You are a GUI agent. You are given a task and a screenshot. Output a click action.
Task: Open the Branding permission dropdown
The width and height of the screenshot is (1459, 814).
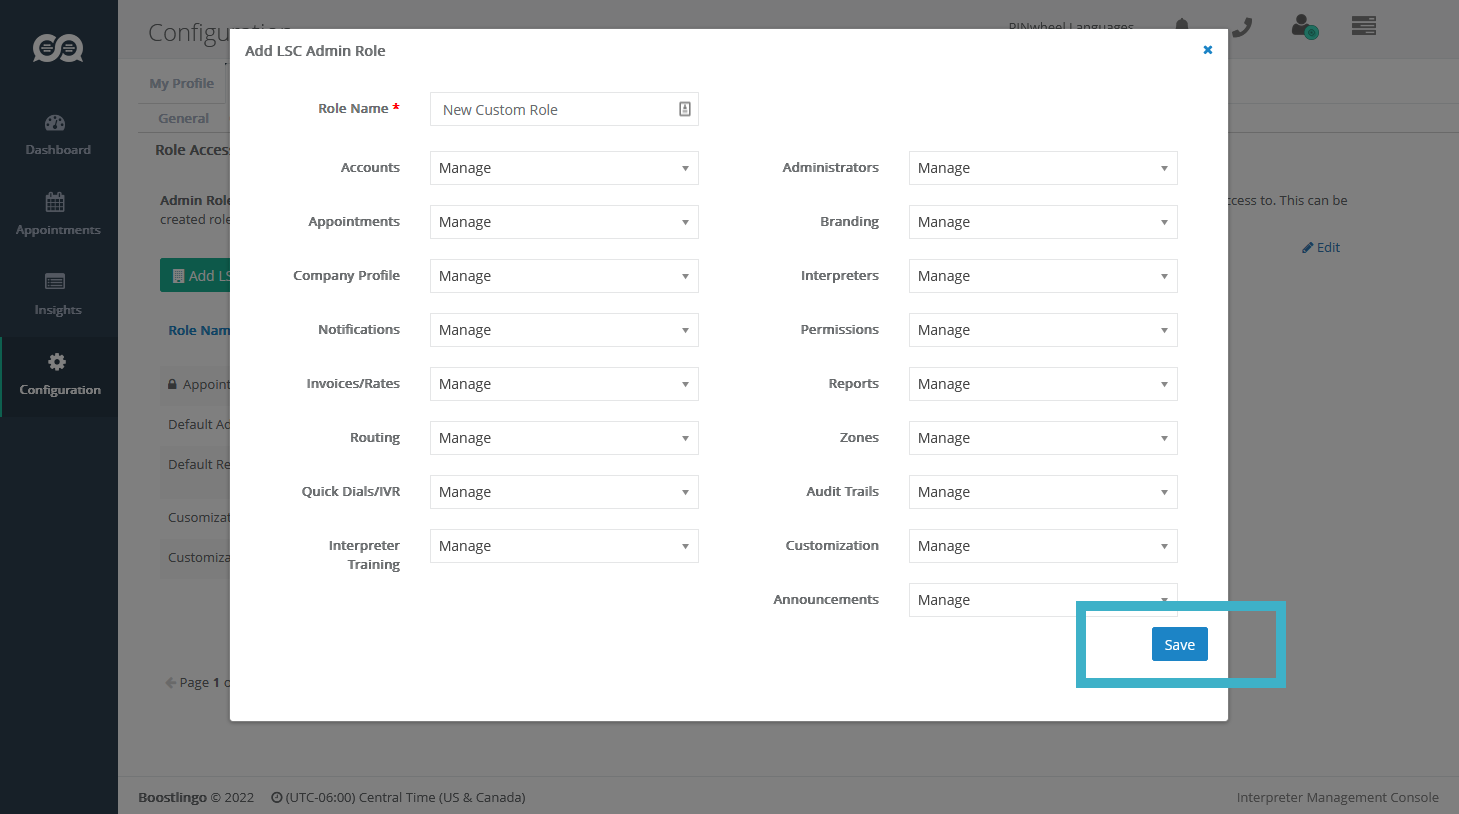click(x=1042, y=222)
